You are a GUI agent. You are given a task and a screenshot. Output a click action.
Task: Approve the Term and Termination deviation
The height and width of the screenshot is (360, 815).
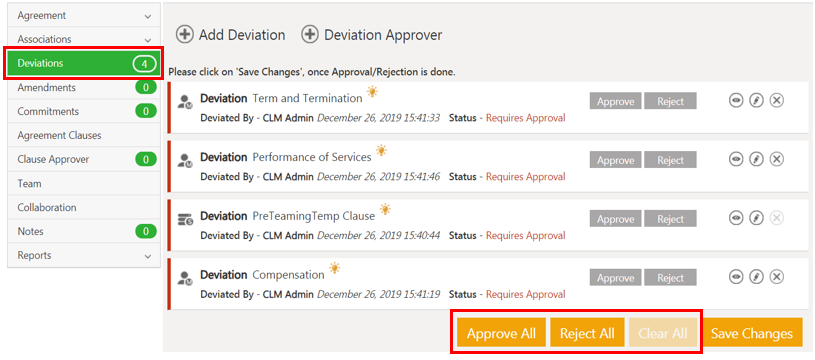coord(615,101)
